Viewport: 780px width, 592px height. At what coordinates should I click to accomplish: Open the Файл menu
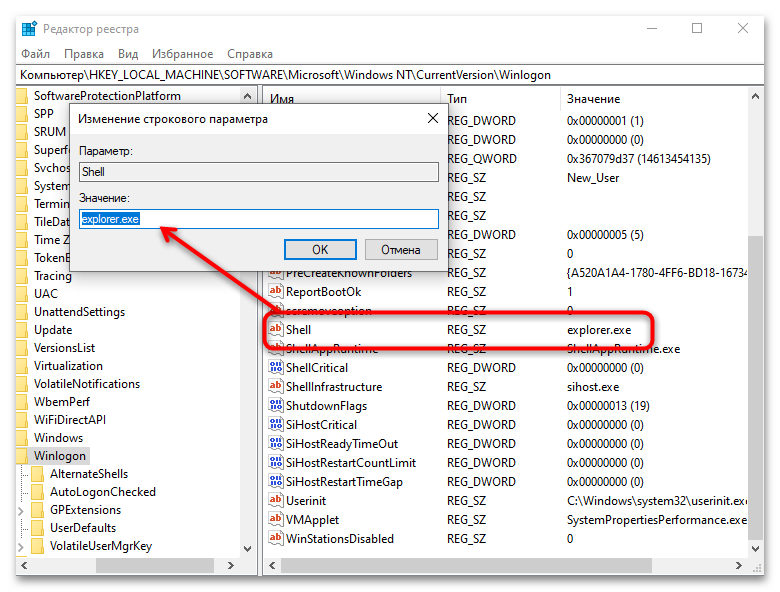35,54
